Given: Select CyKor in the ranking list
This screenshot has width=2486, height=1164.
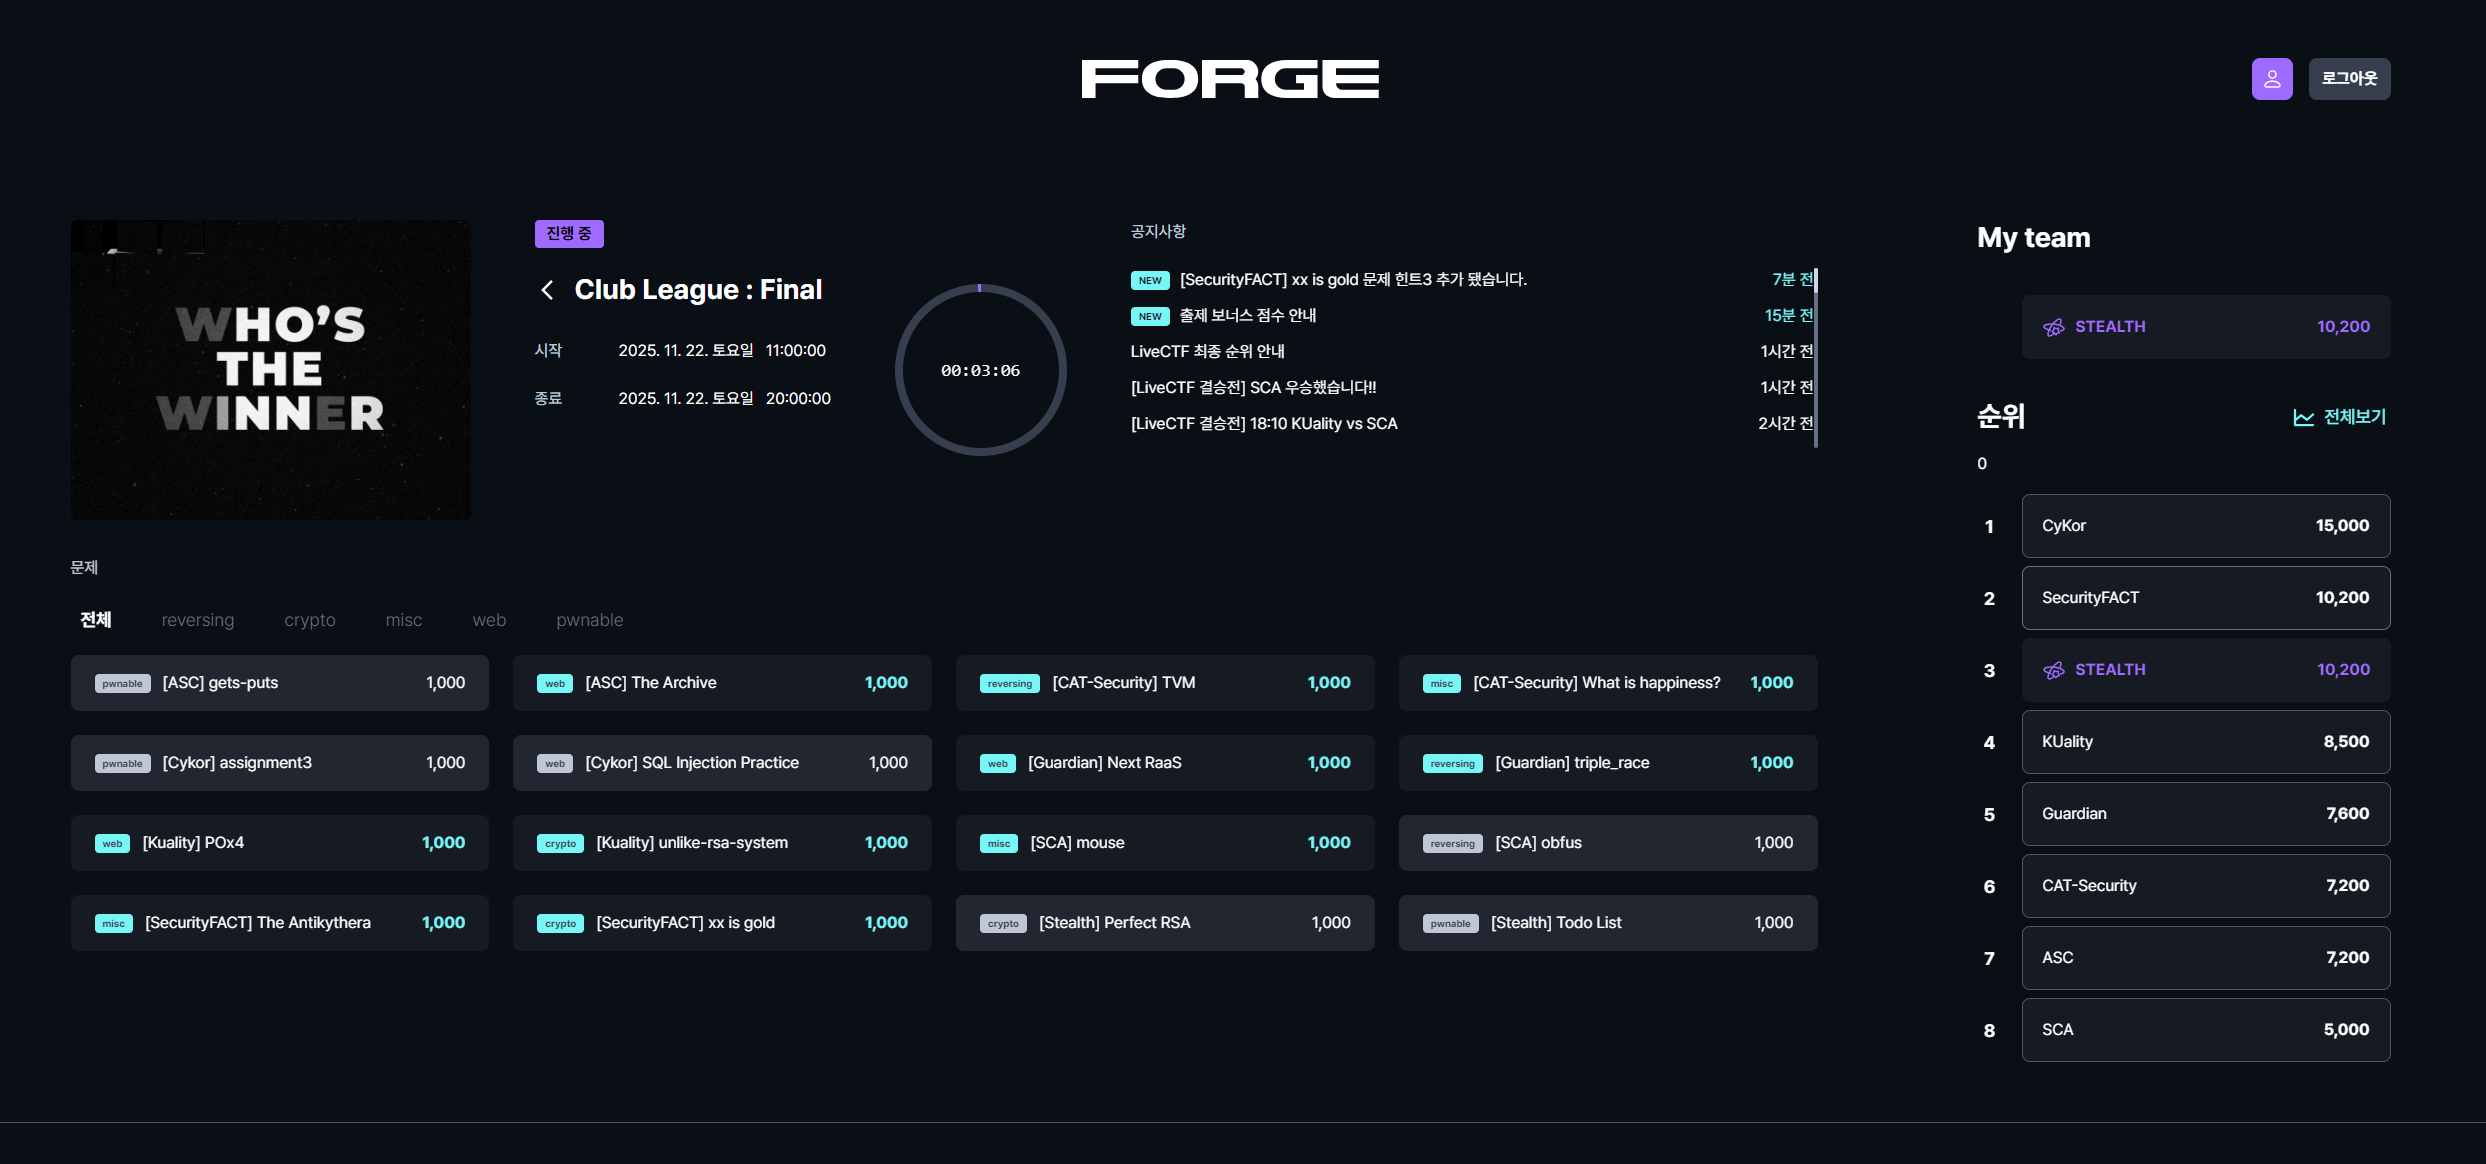Looking at the screenshot, I should tap(2205, 526).
